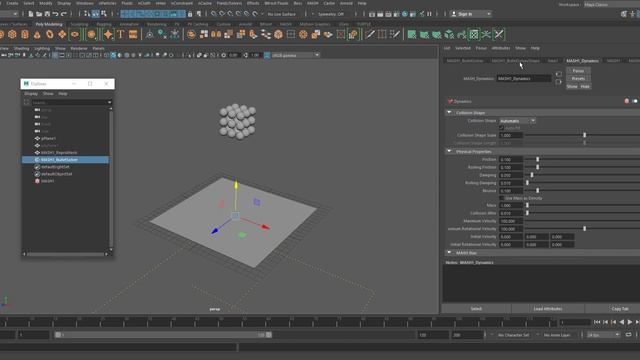Click the Sweep Mesh star shelf icon
The image size is (640, 360).
[x=108, y=34]
